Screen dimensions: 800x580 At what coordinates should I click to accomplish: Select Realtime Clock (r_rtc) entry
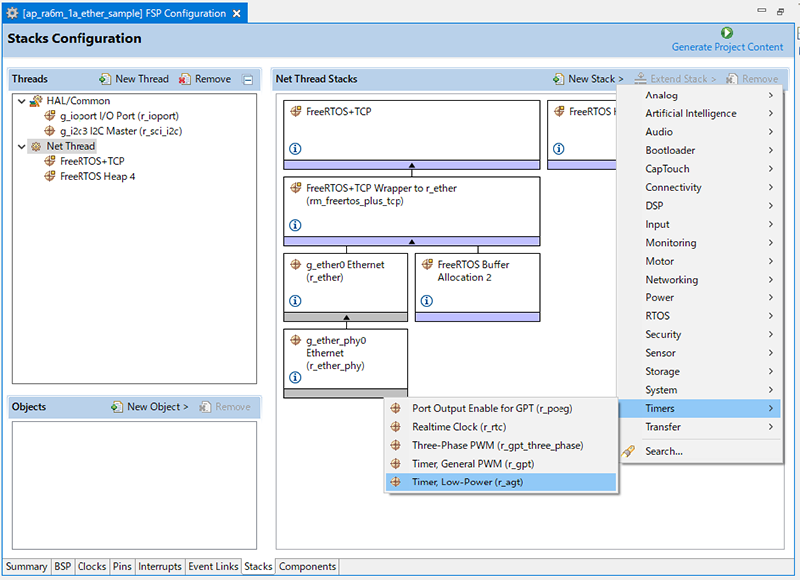(x=501, y=427)
